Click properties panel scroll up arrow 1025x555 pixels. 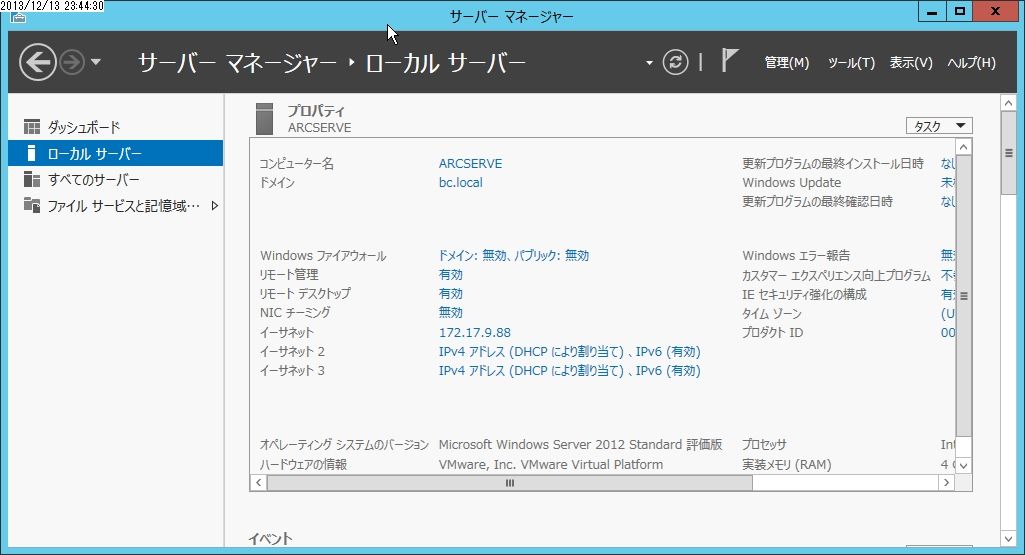click(963, 146)
